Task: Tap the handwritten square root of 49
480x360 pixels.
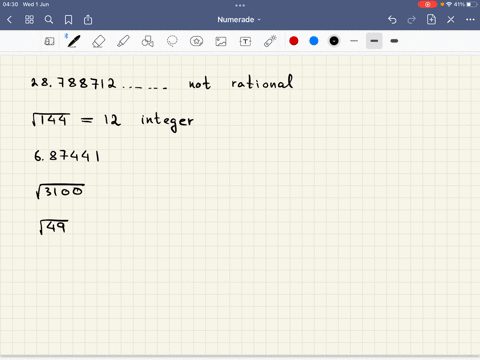Action: point(54,227)
